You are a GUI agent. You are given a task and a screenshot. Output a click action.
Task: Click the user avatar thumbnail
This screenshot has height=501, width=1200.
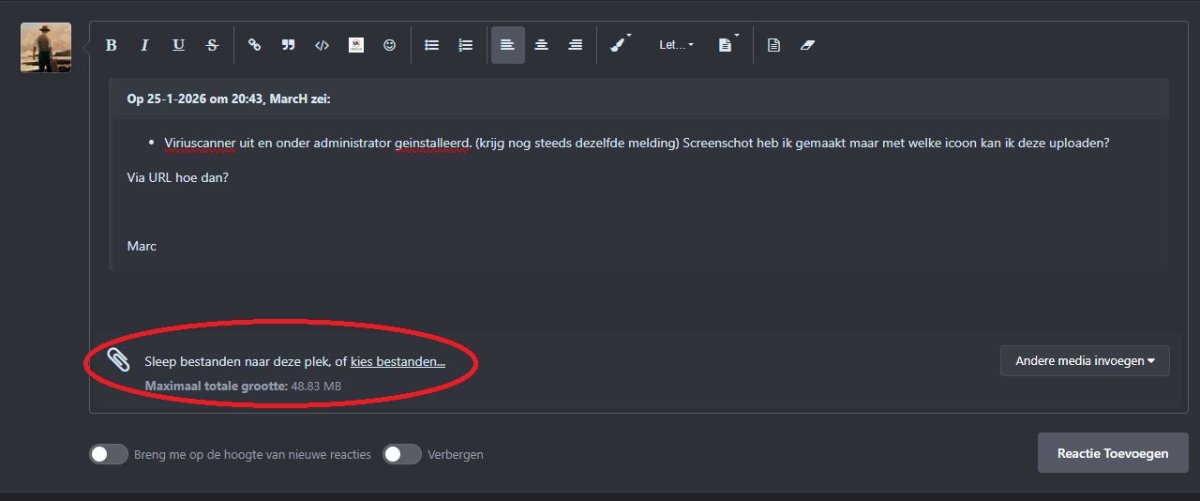click(46, 47)
